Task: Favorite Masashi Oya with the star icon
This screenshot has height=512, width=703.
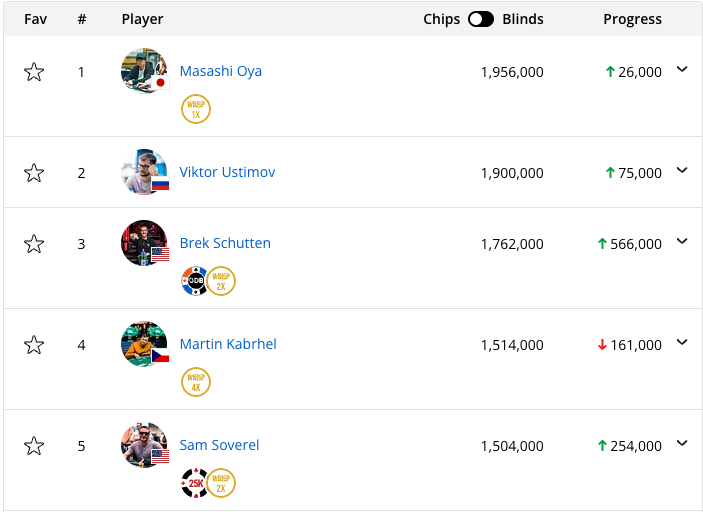Action: coord(34,72)
